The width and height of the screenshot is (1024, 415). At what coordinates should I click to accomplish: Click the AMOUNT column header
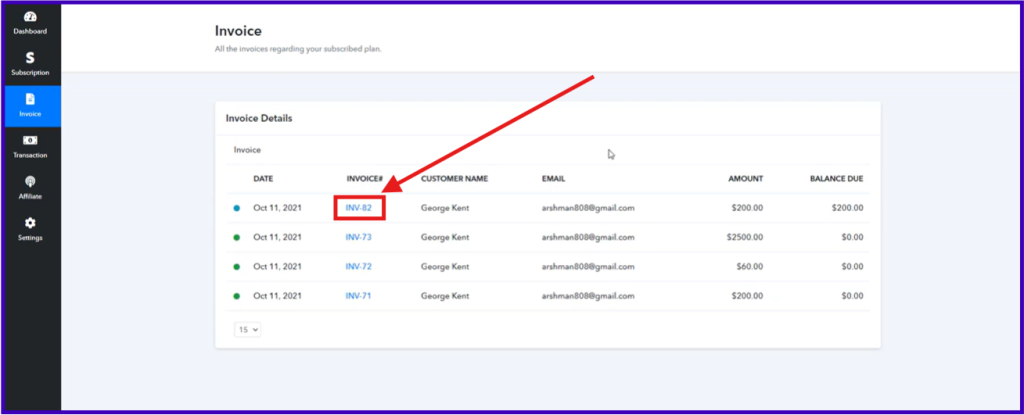pyautogui.click(x=746, y=178)
